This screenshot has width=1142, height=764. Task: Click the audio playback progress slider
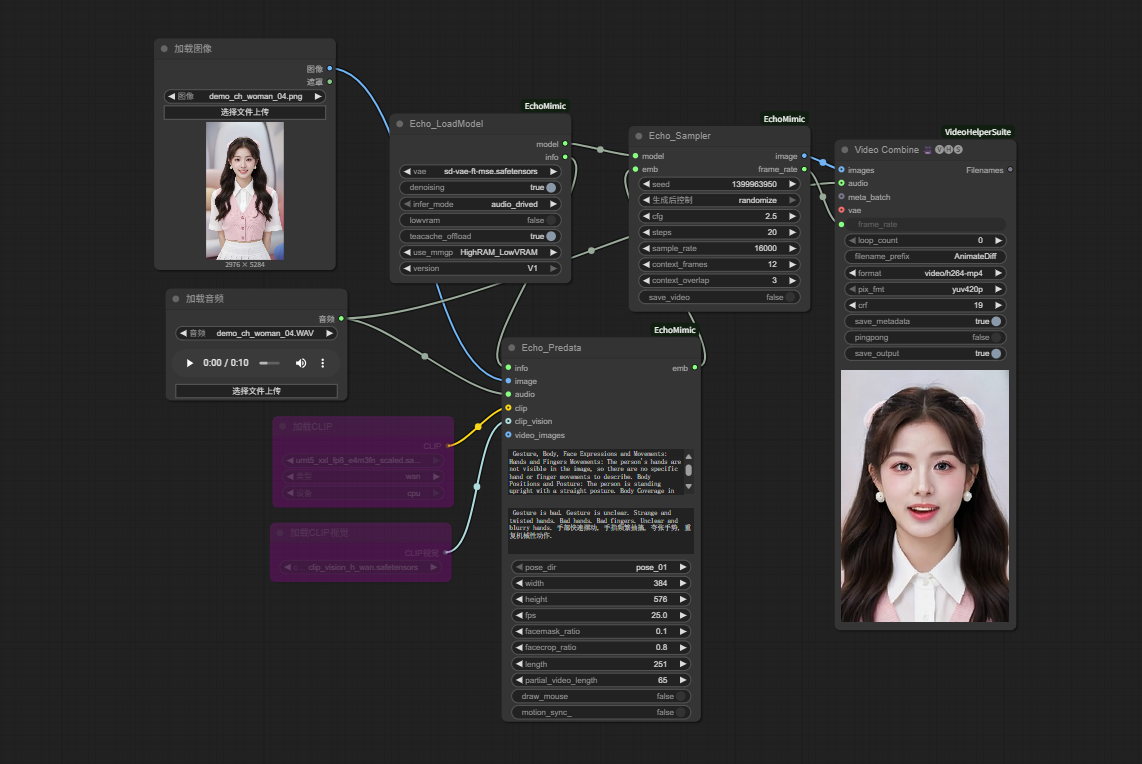pos(269,363)
